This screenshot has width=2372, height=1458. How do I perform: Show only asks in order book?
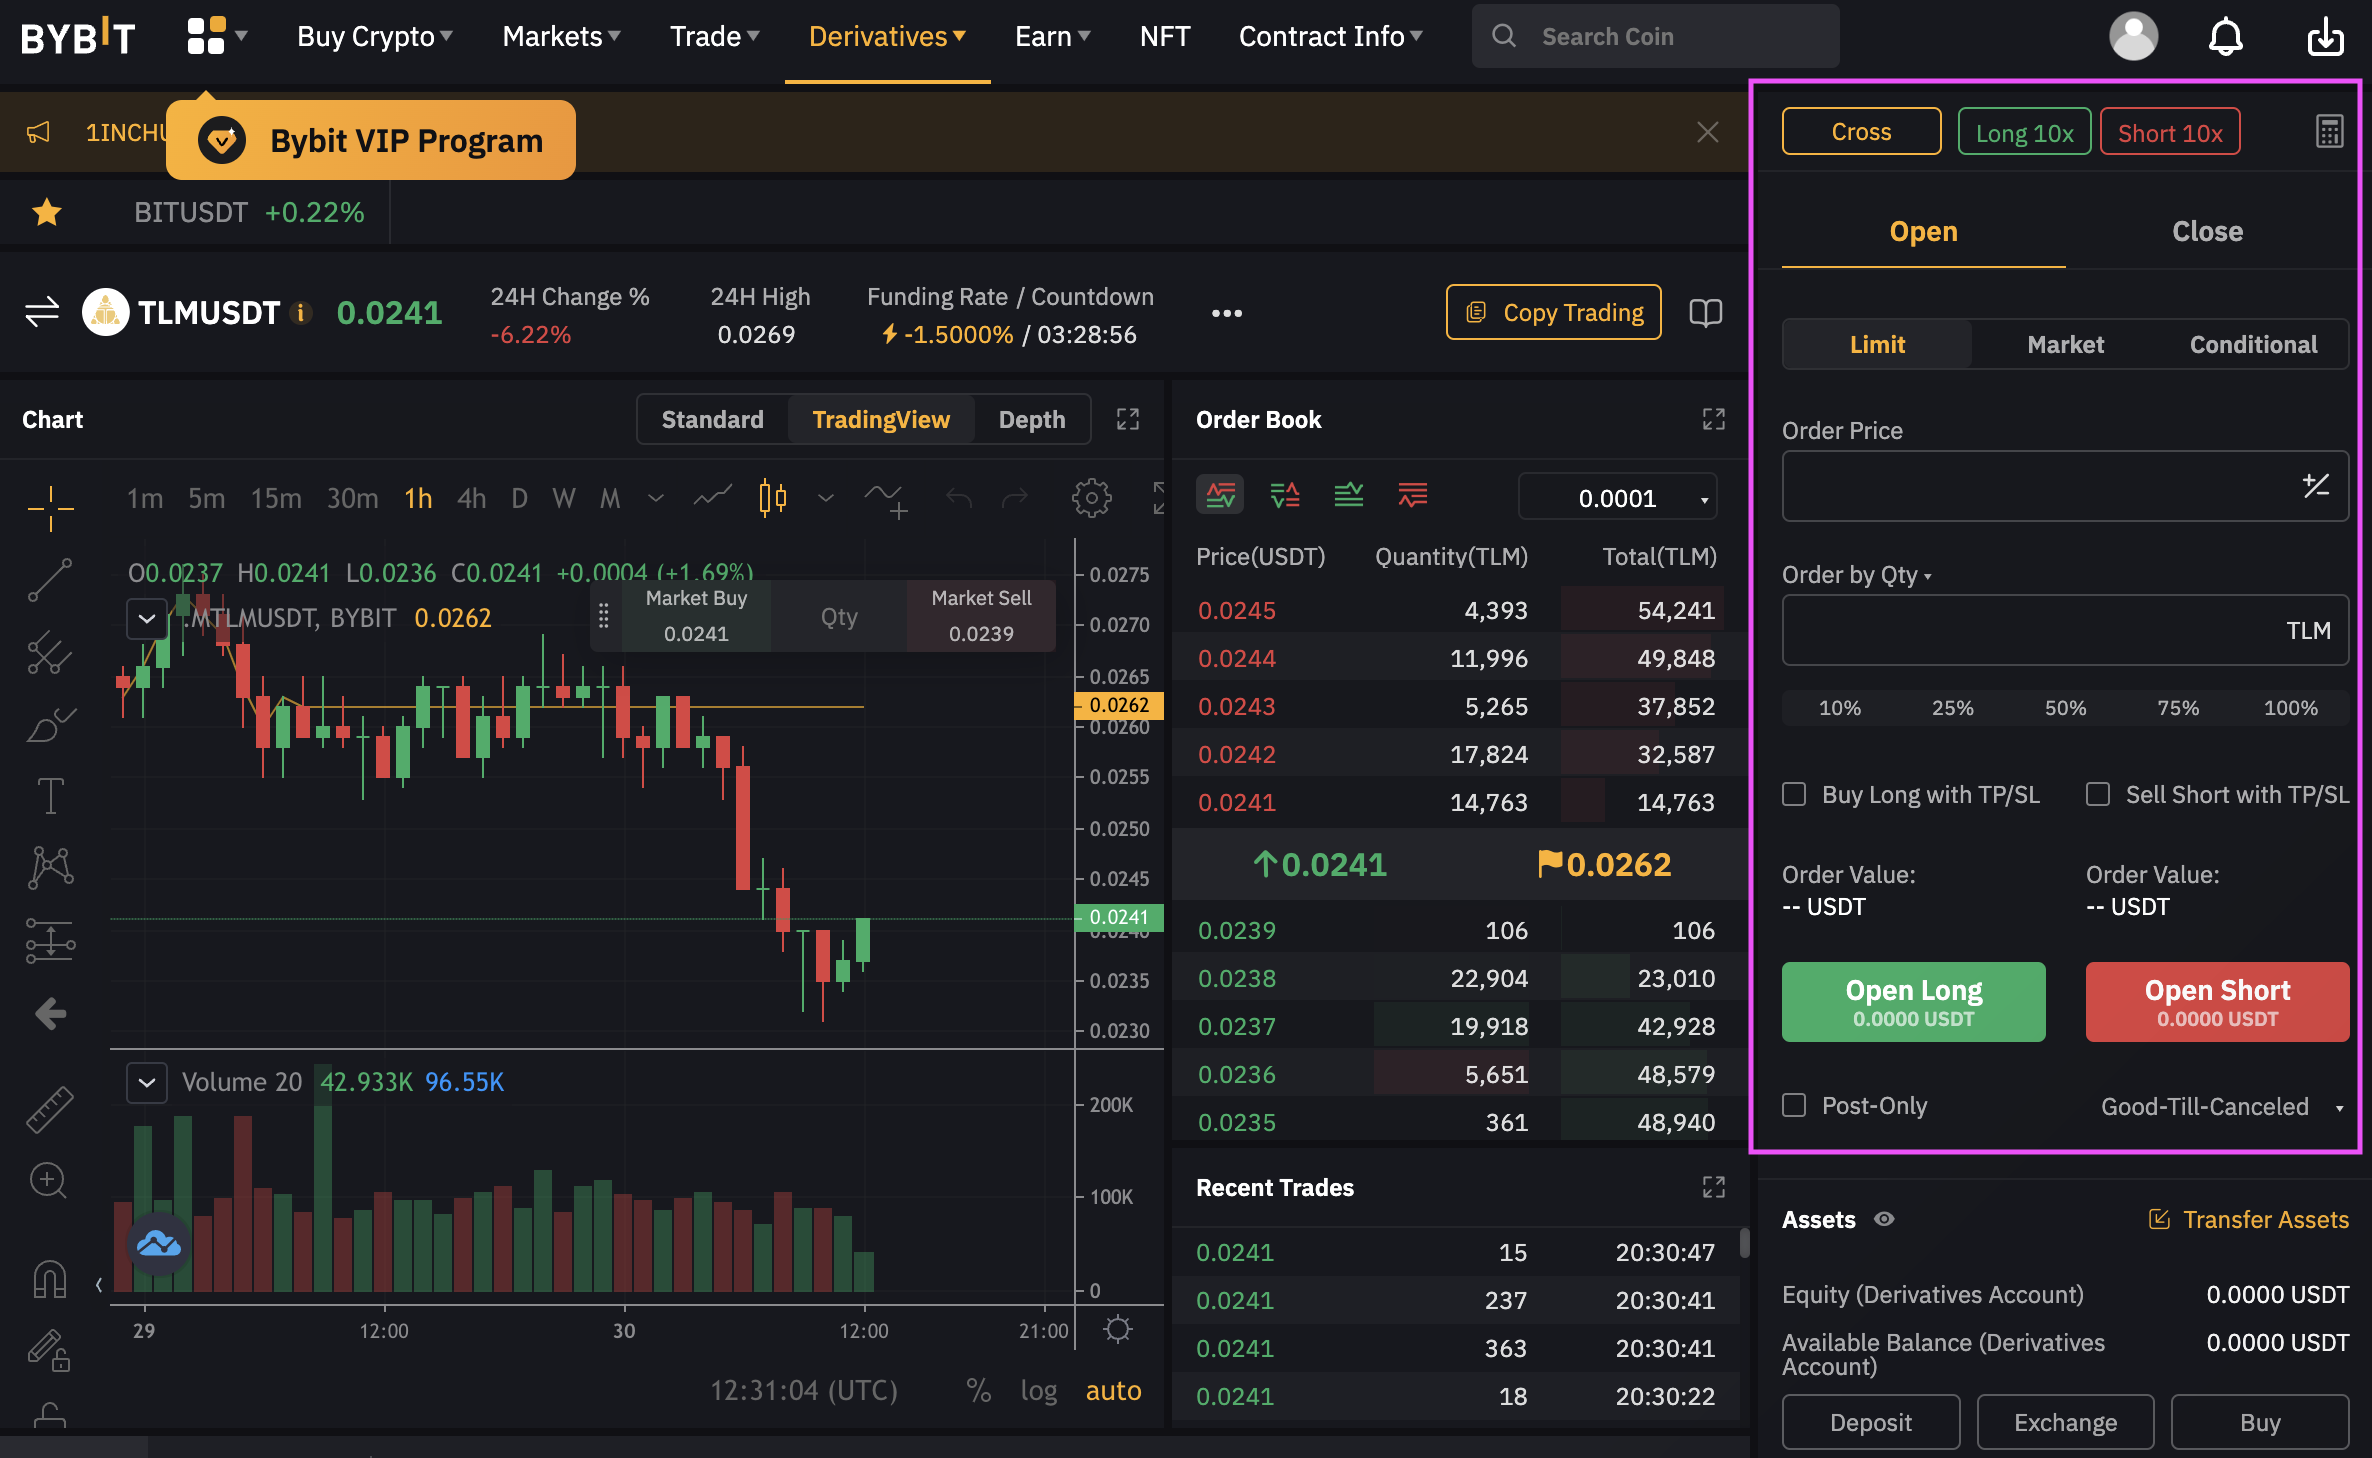point(1413,495)
